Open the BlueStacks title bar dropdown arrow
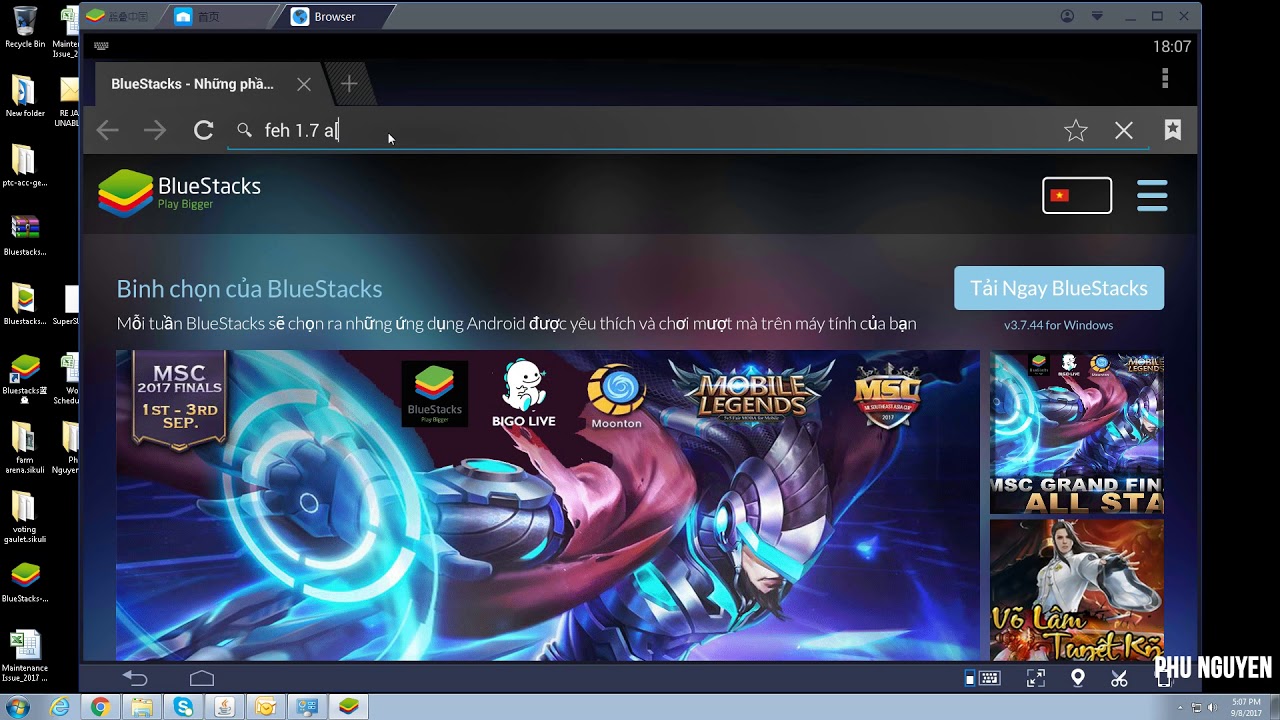1280x720 pixels. (x=1097, y=16)
